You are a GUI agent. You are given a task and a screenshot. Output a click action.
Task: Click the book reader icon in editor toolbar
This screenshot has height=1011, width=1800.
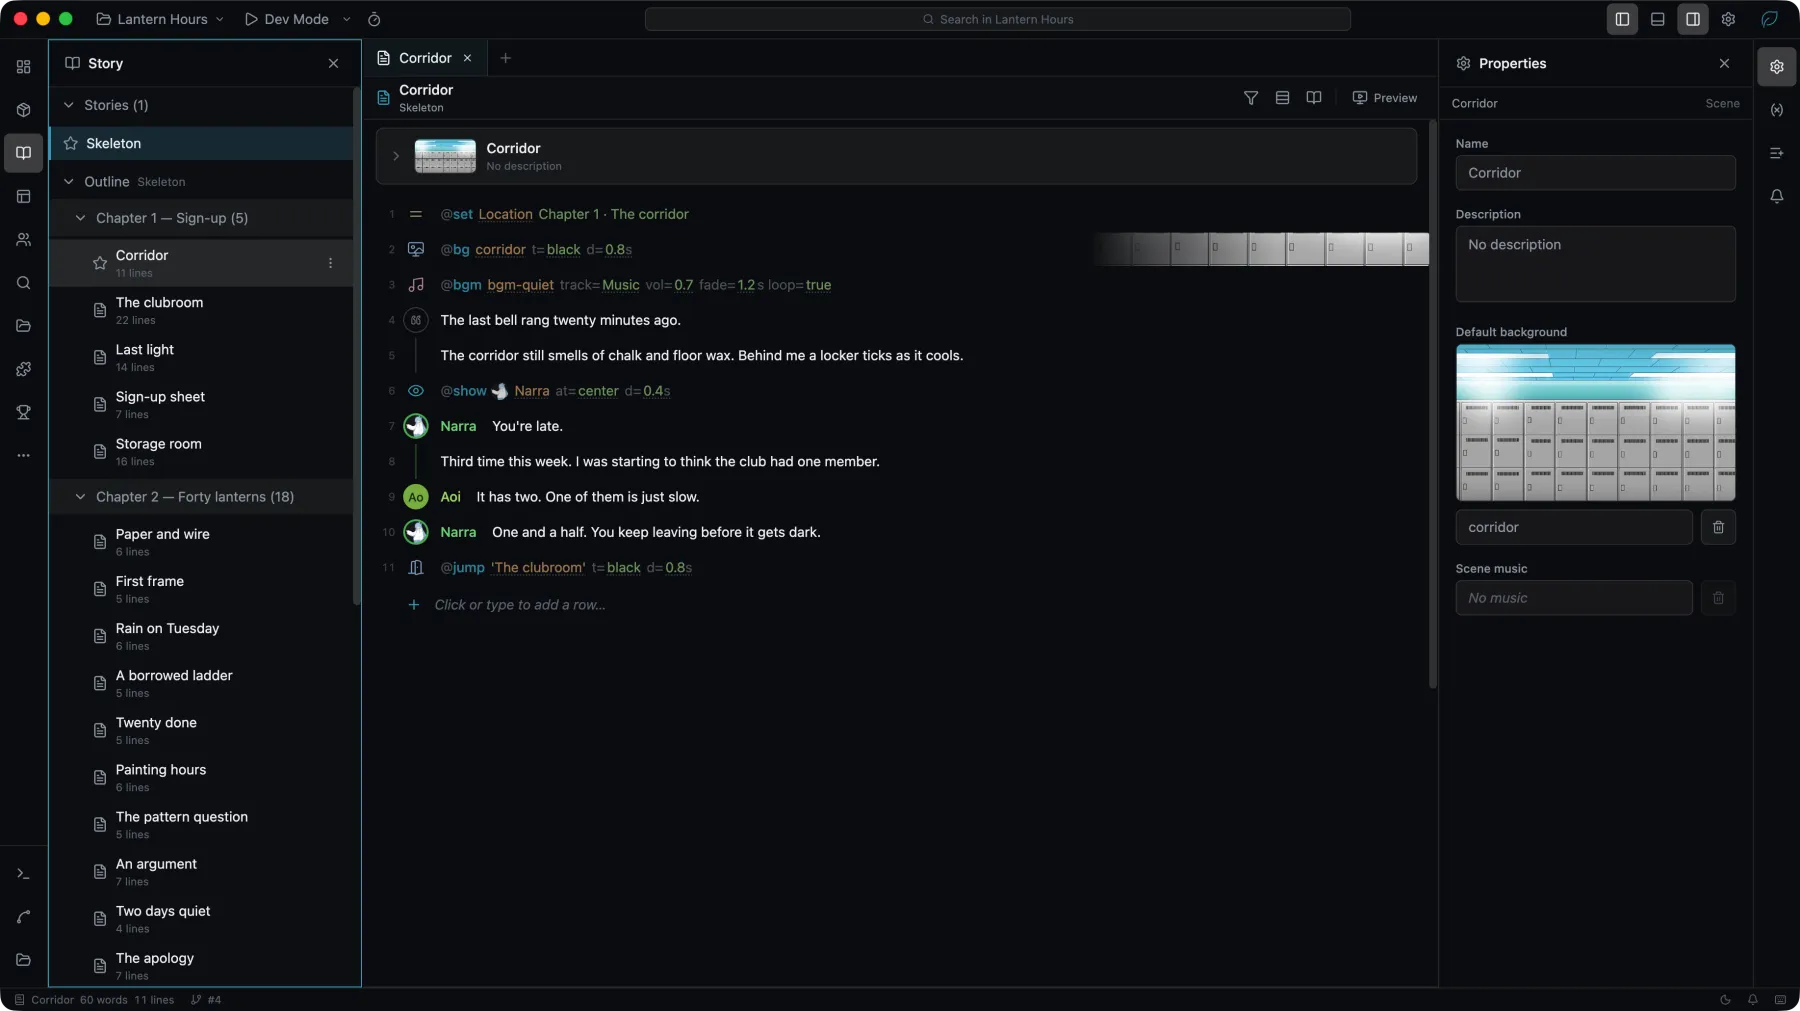tap(1314, 98)
